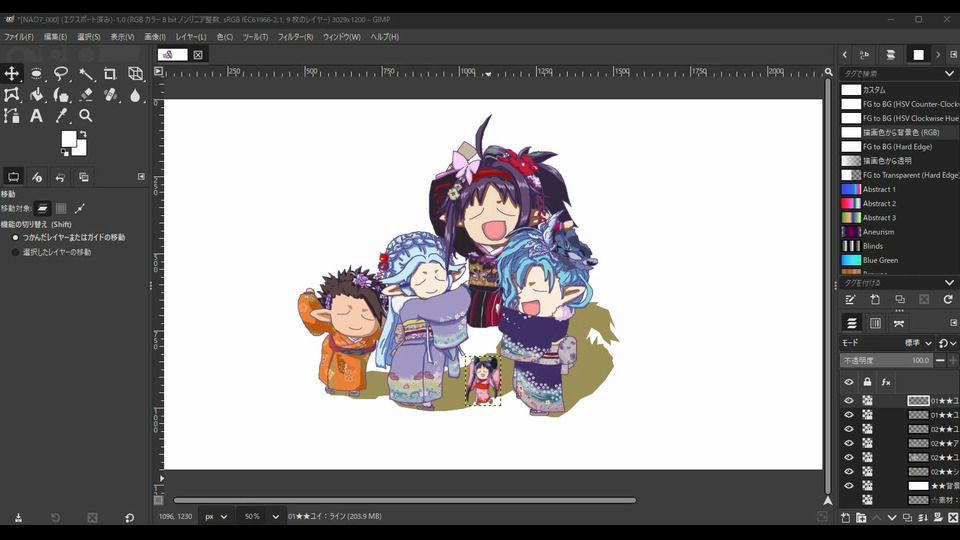Open the mode group switcher dropdown
This screenshot has width=960, height=540.
[x=947, y=343]
